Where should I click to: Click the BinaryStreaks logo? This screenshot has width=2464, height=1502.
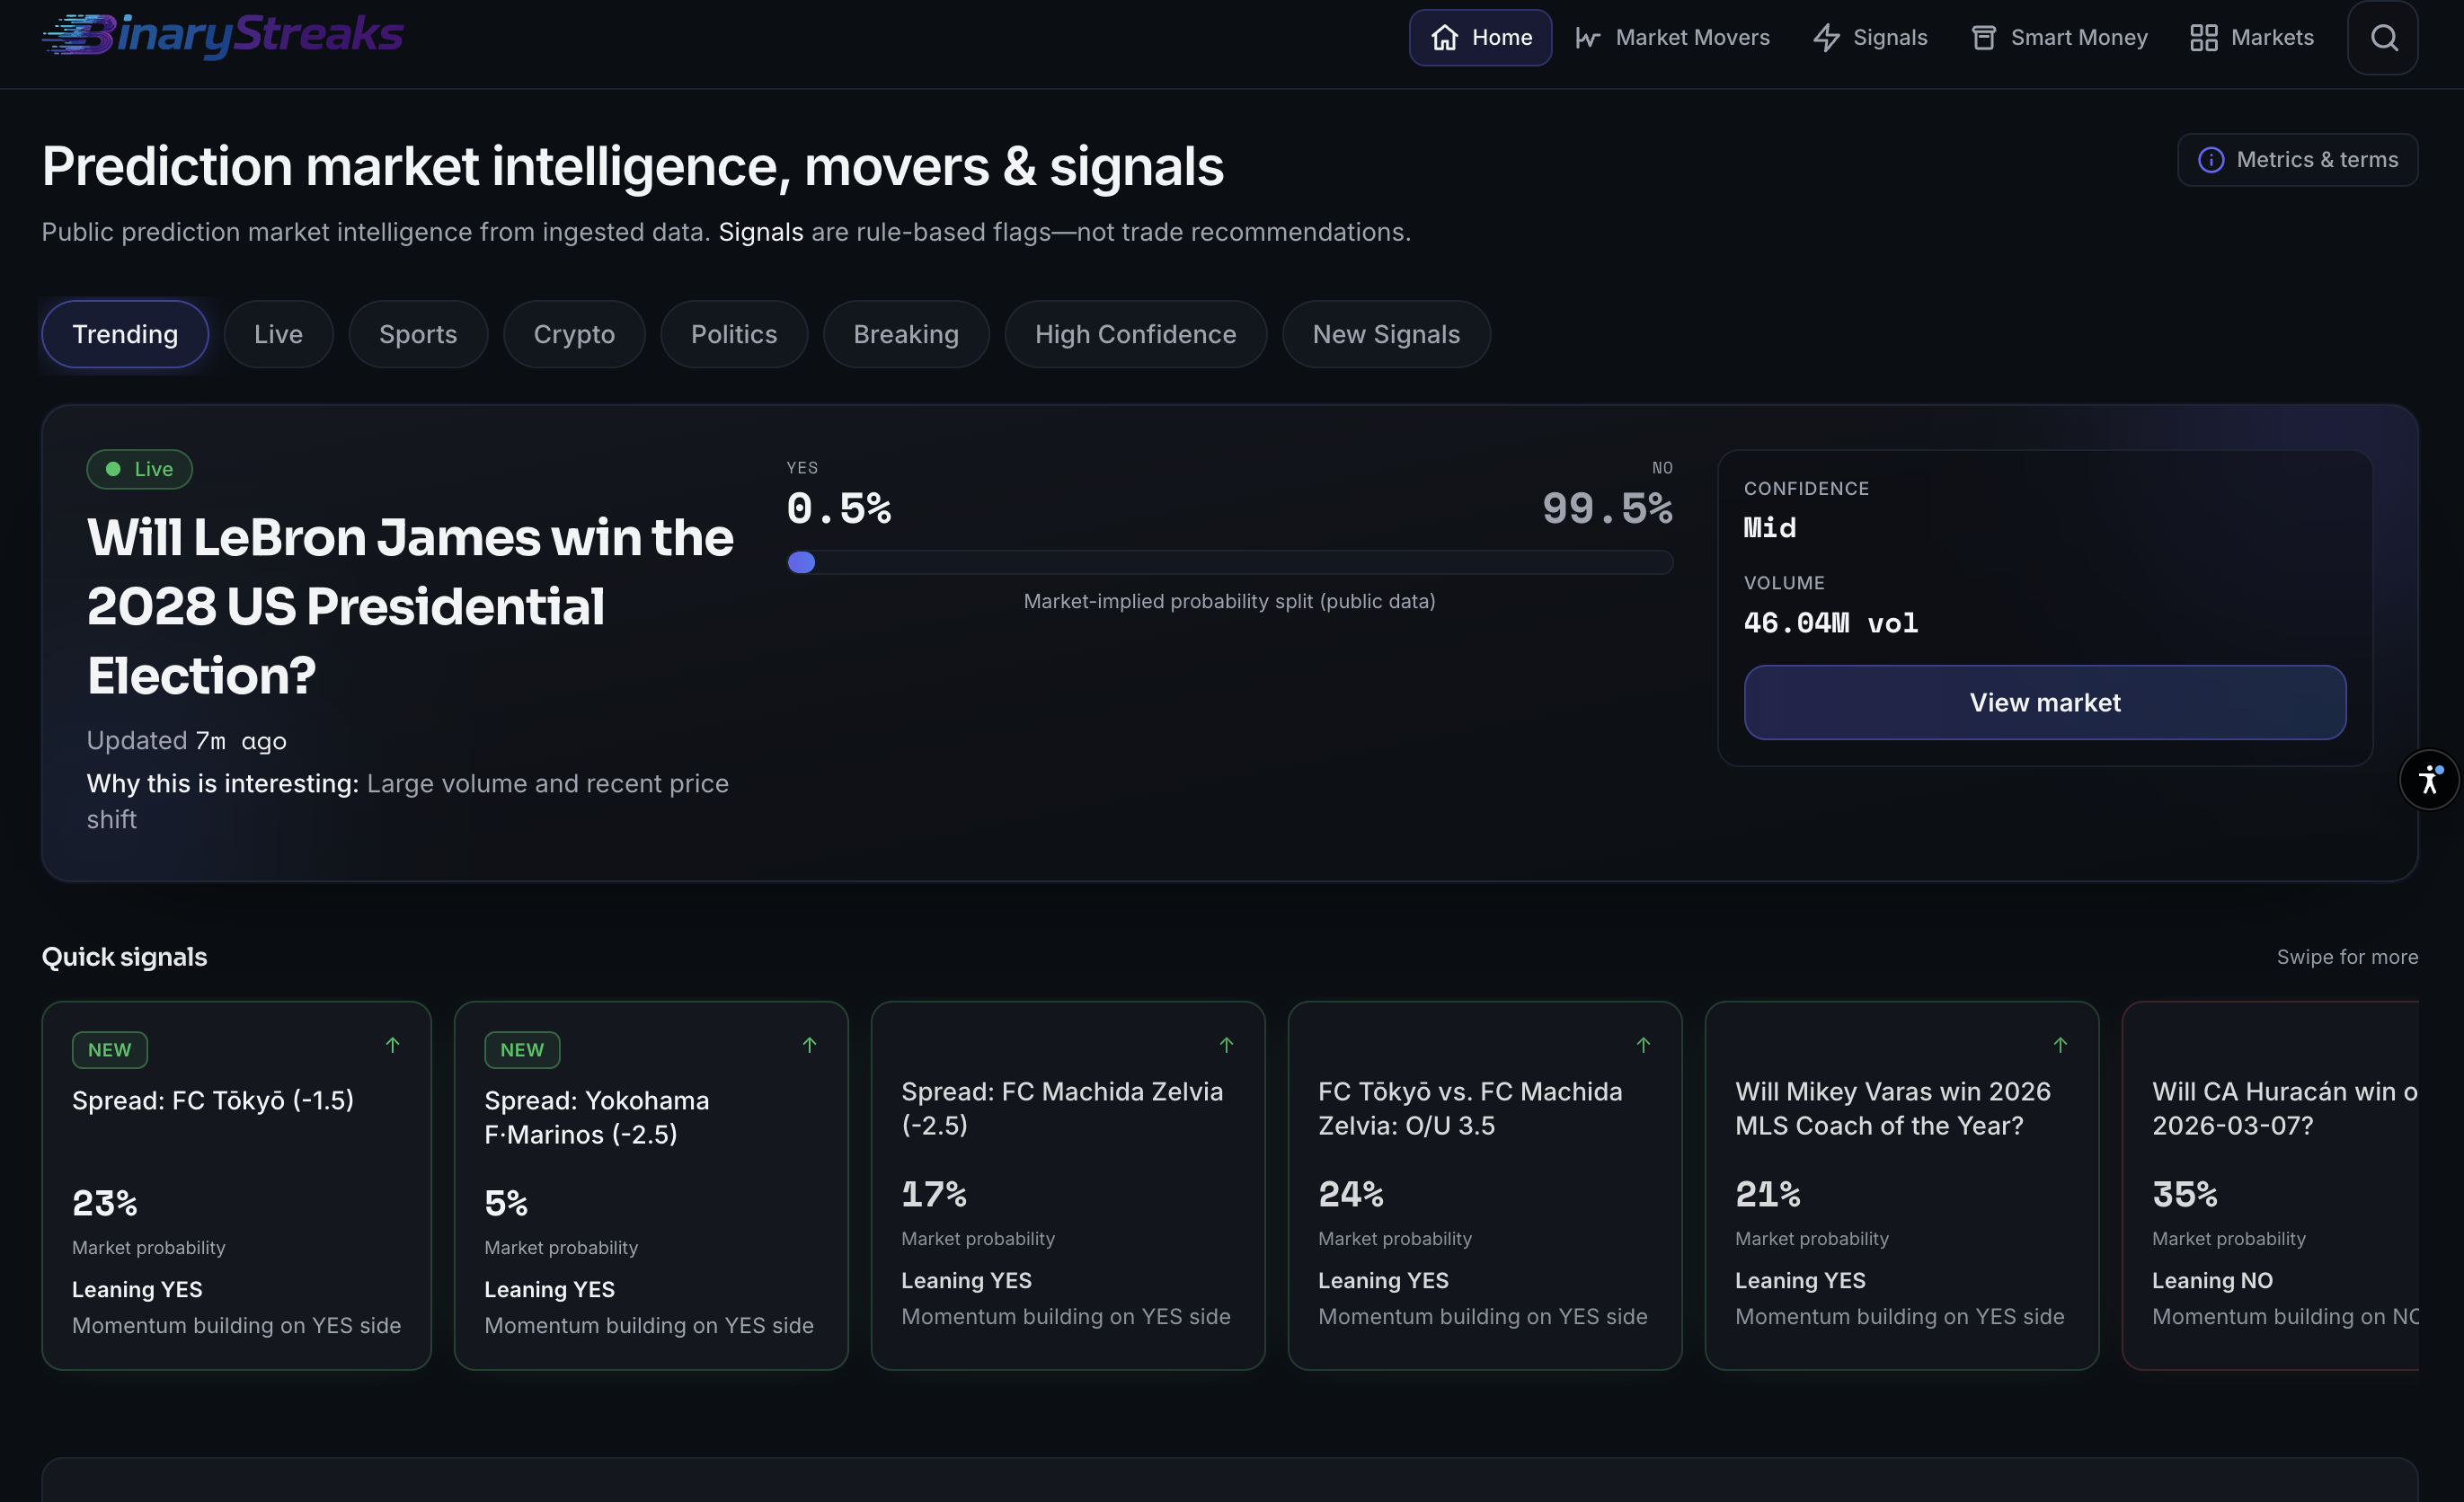[x=223, y=36]
